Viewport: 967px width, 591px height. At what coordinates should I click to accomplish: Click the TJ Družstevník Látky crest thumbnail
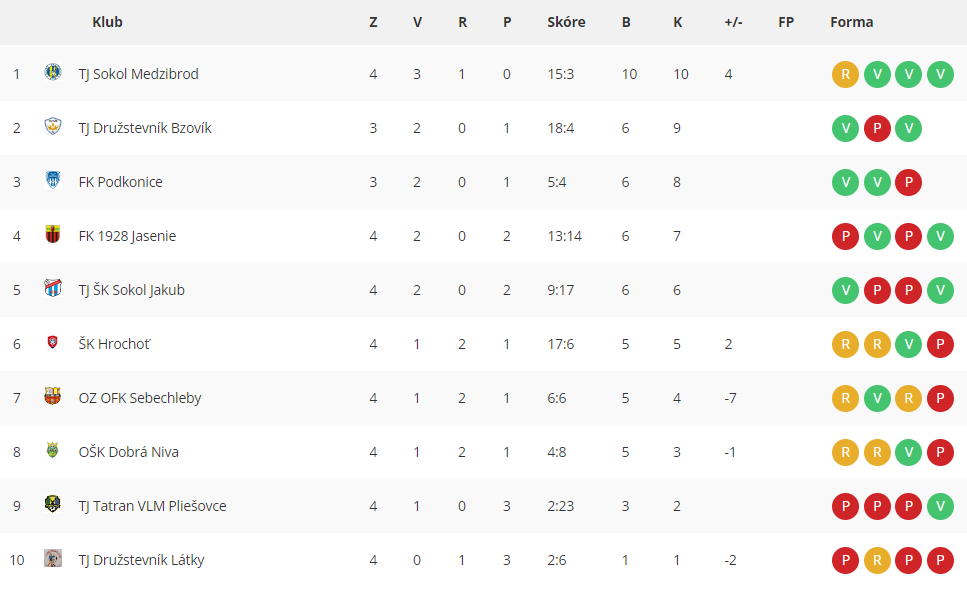[53, 558]
